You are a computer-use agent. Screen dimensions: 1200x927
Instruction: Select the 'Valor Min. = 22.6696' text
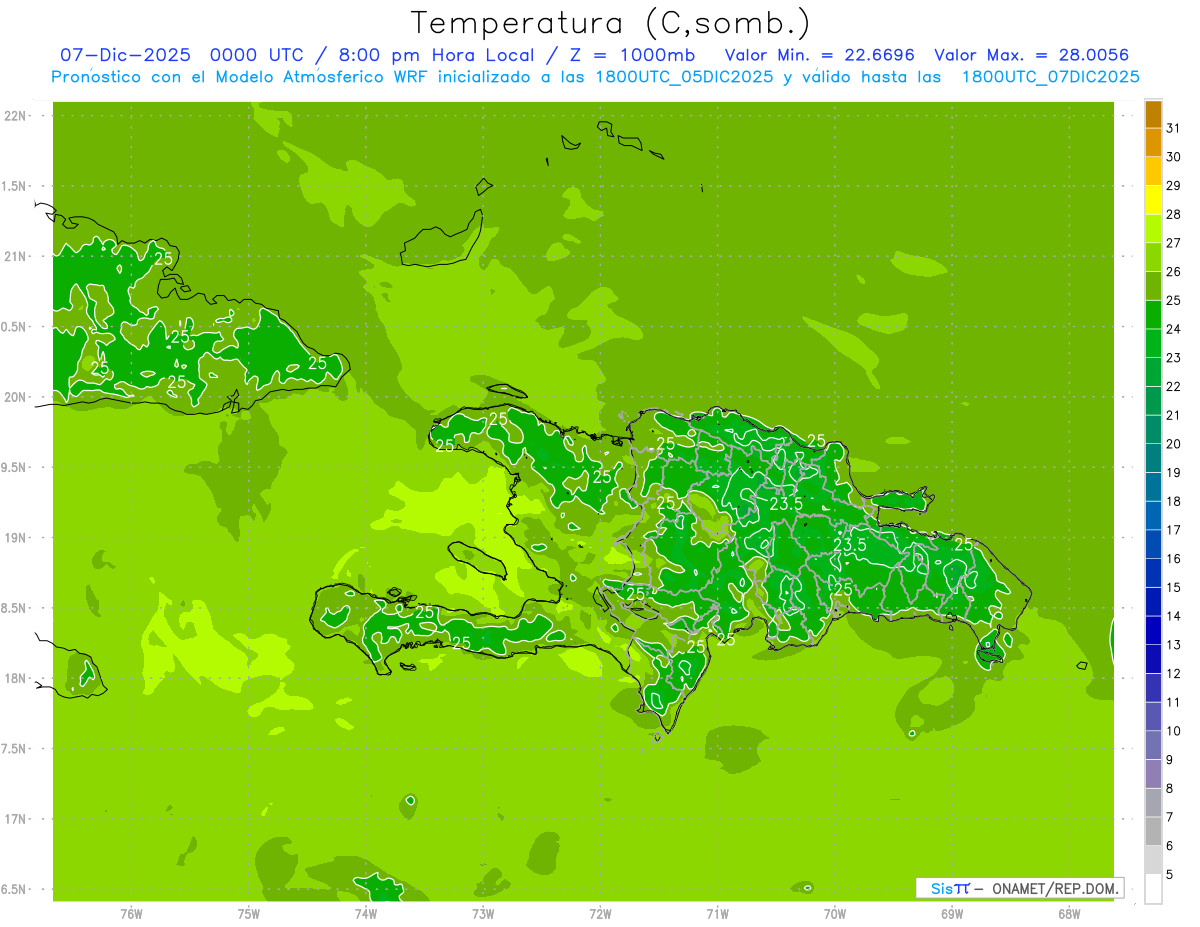(x=819, y=55)
